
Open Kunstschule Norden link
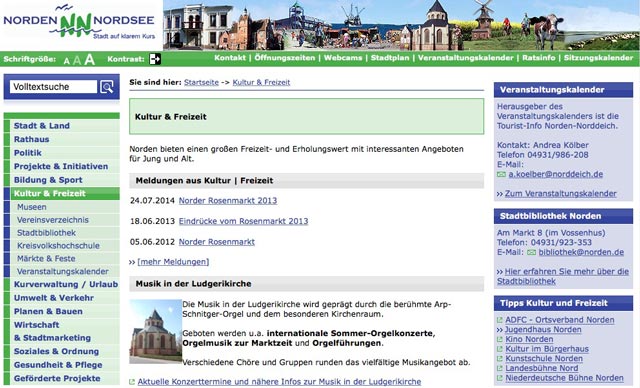pos(544,359)
